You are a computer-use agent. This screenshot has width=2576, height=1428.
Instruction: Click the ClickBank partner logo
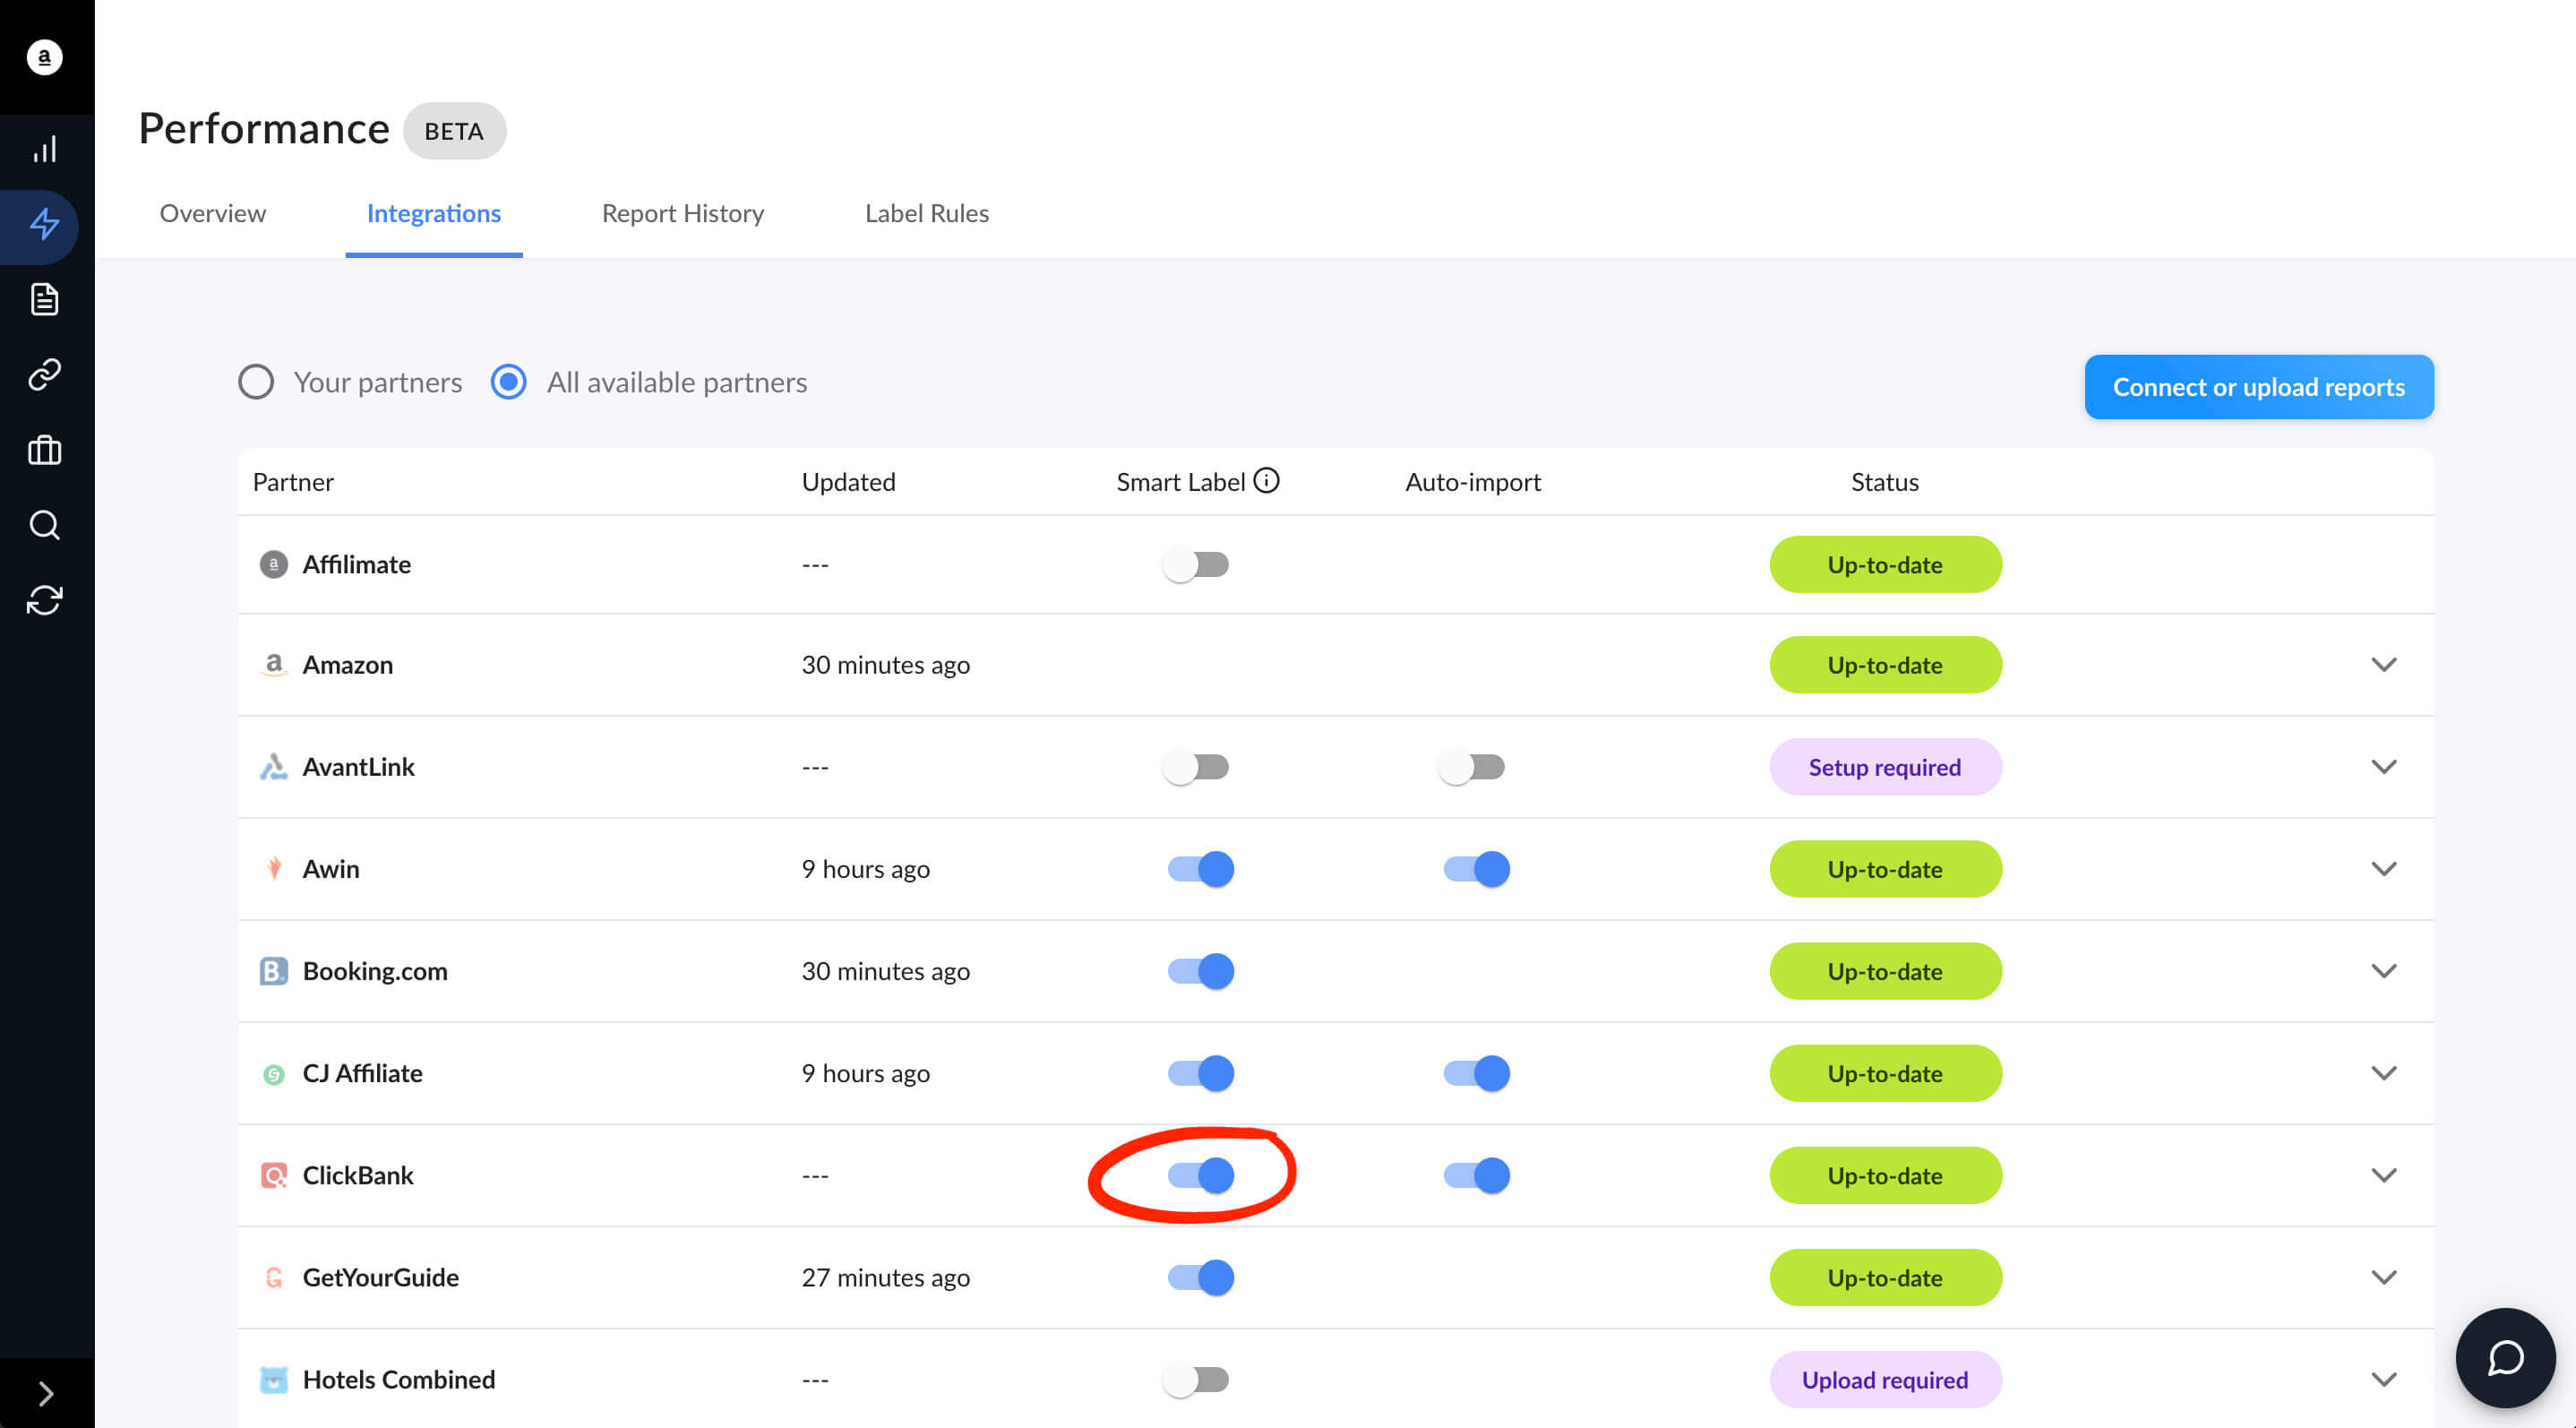(273, 1175)
